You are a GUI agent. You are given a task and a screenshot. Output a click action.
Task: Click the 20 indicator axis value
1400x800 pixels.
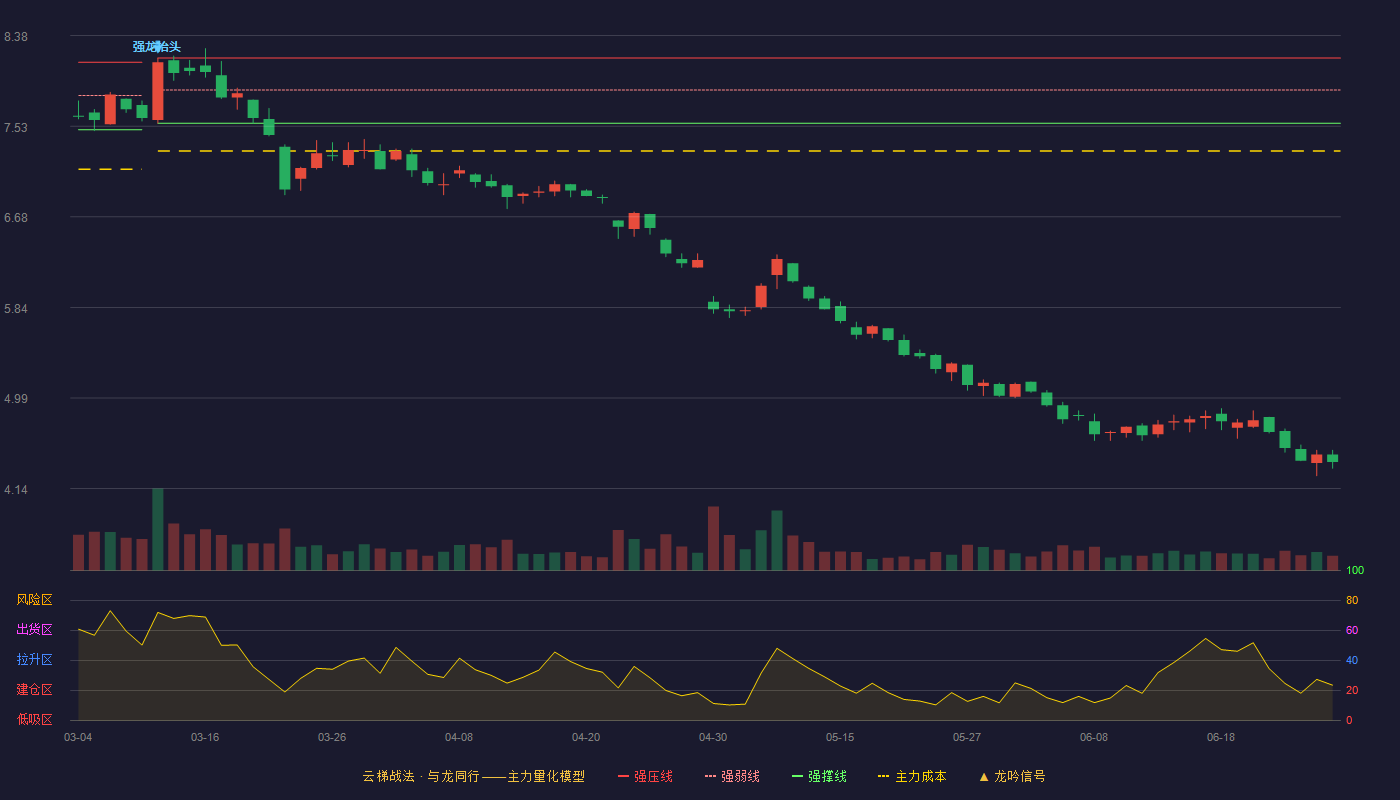[1352, 690]
